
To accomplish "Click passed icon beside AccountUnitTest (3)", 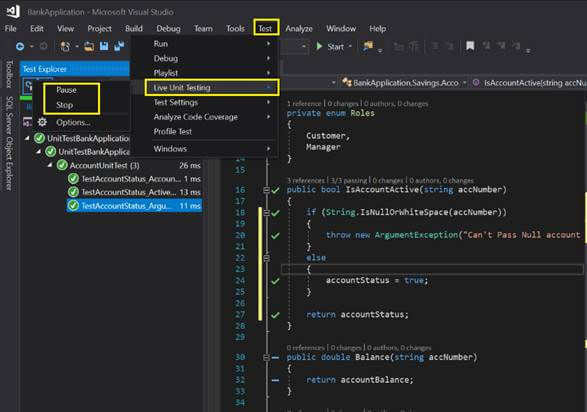I will (62, 165).
